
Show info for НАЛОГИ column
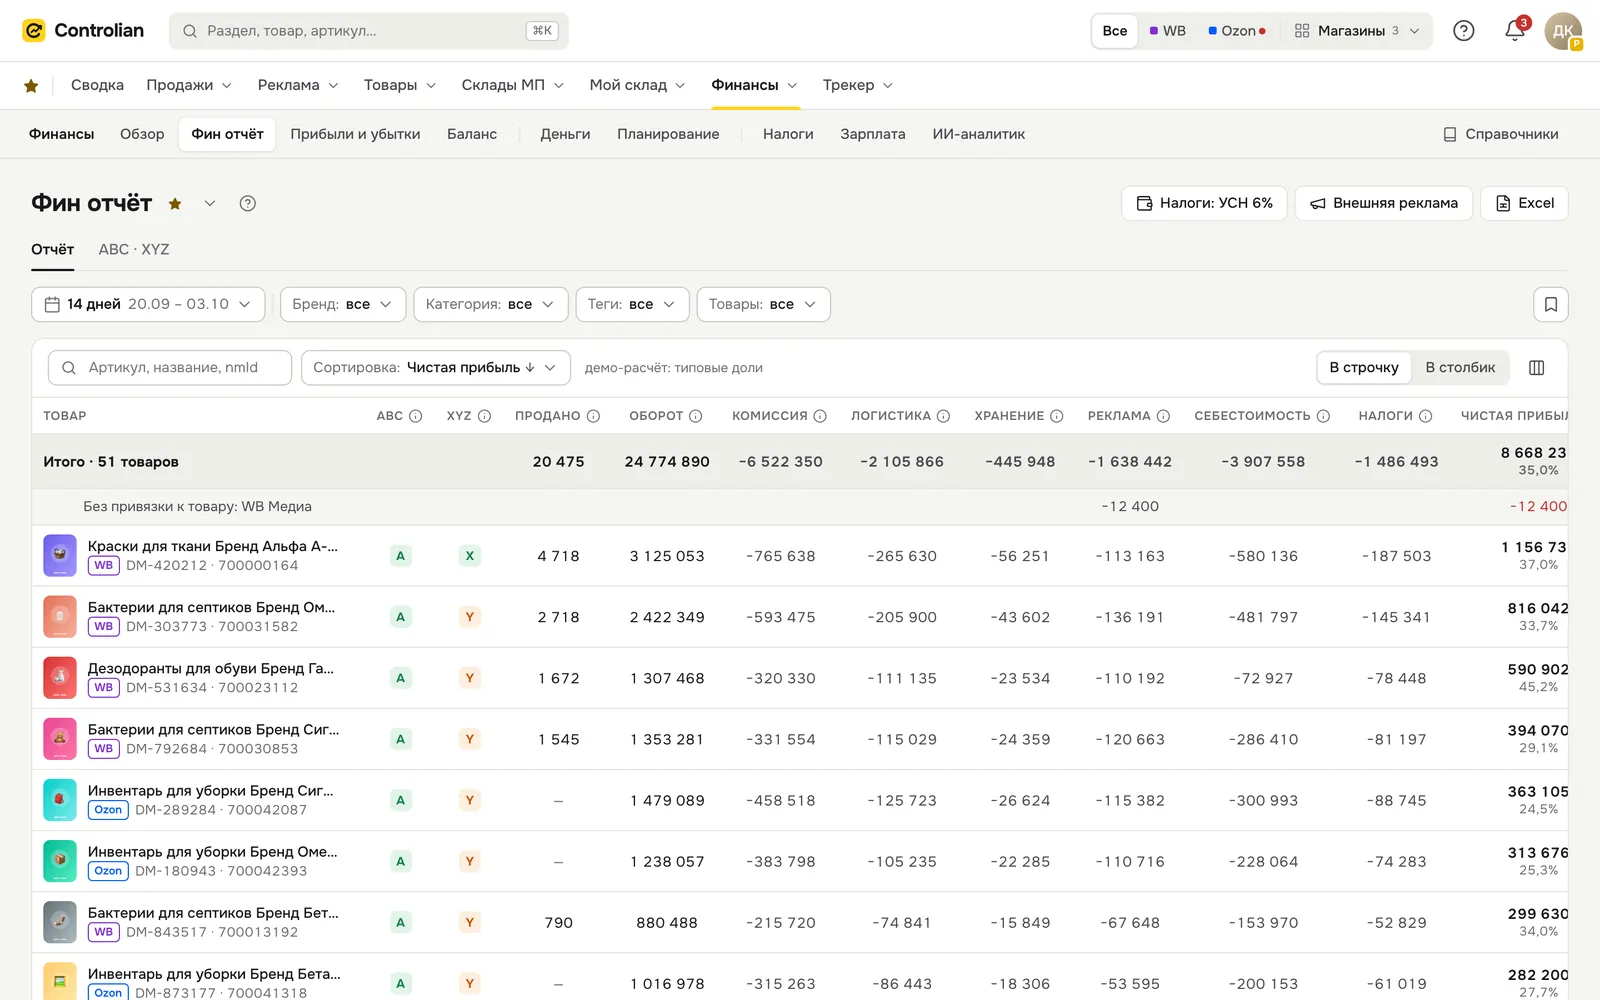1426,416
